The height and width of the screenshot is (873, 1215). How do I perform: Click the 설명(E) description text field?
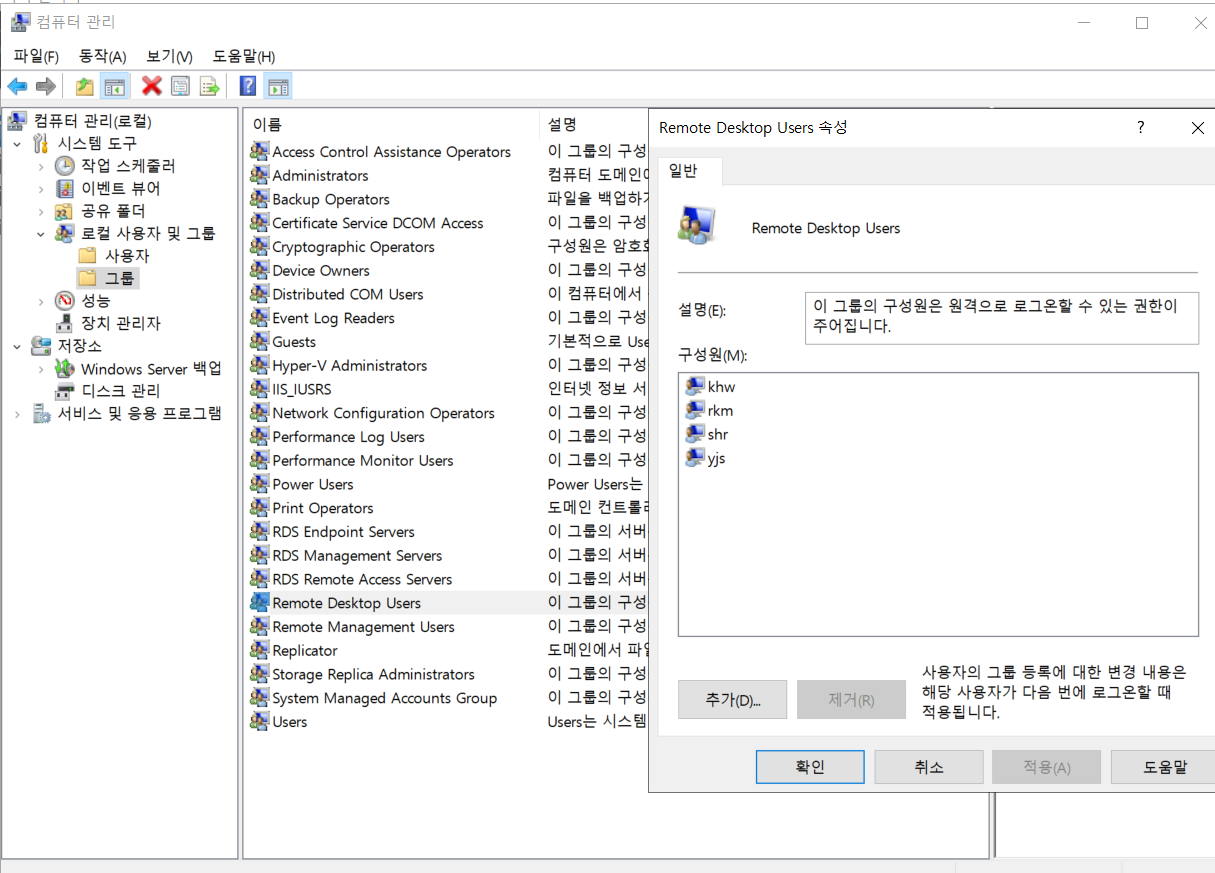click(x=1001, y=317)
